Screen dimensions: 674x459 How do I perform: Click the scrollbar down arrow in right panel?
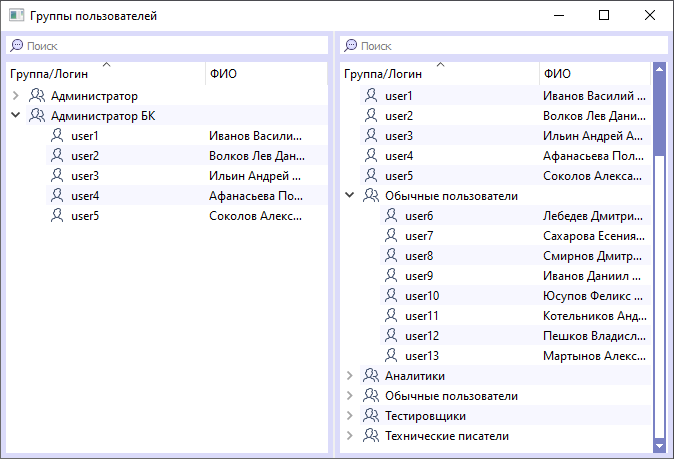click(x=659, y=443)
